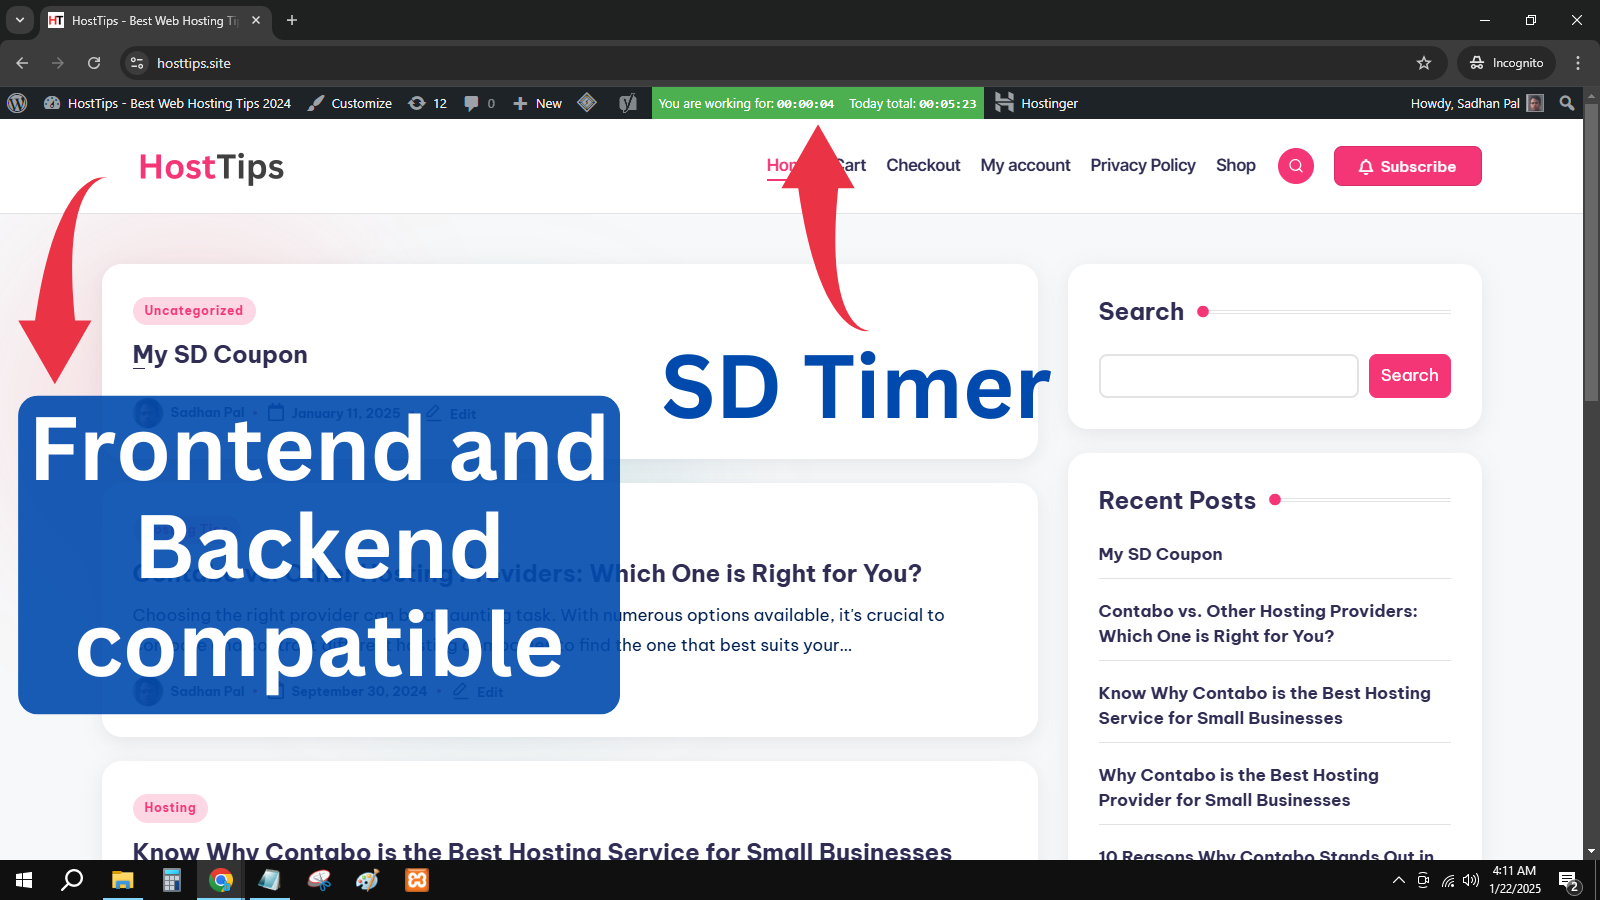
Task: Show hidden system tray icons
Action: pos(1398,880)
